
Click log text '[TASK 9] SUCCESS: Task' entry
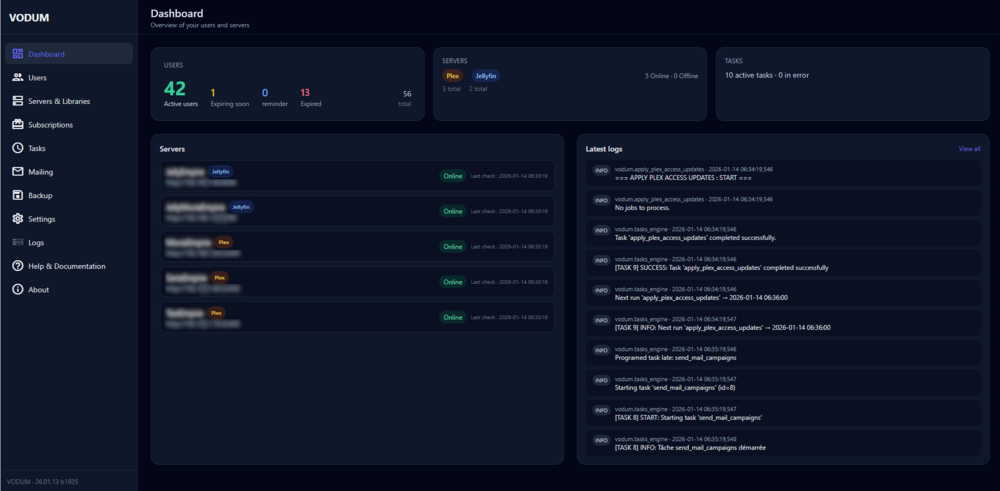pos(721,268)
